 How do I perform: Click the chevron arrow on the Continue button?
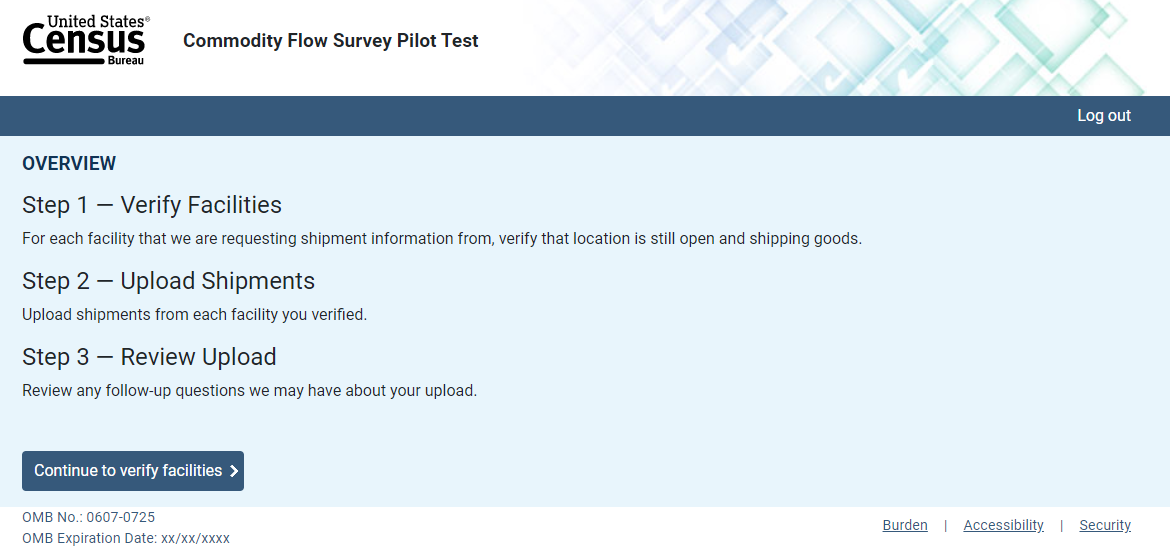pos(234,471)
